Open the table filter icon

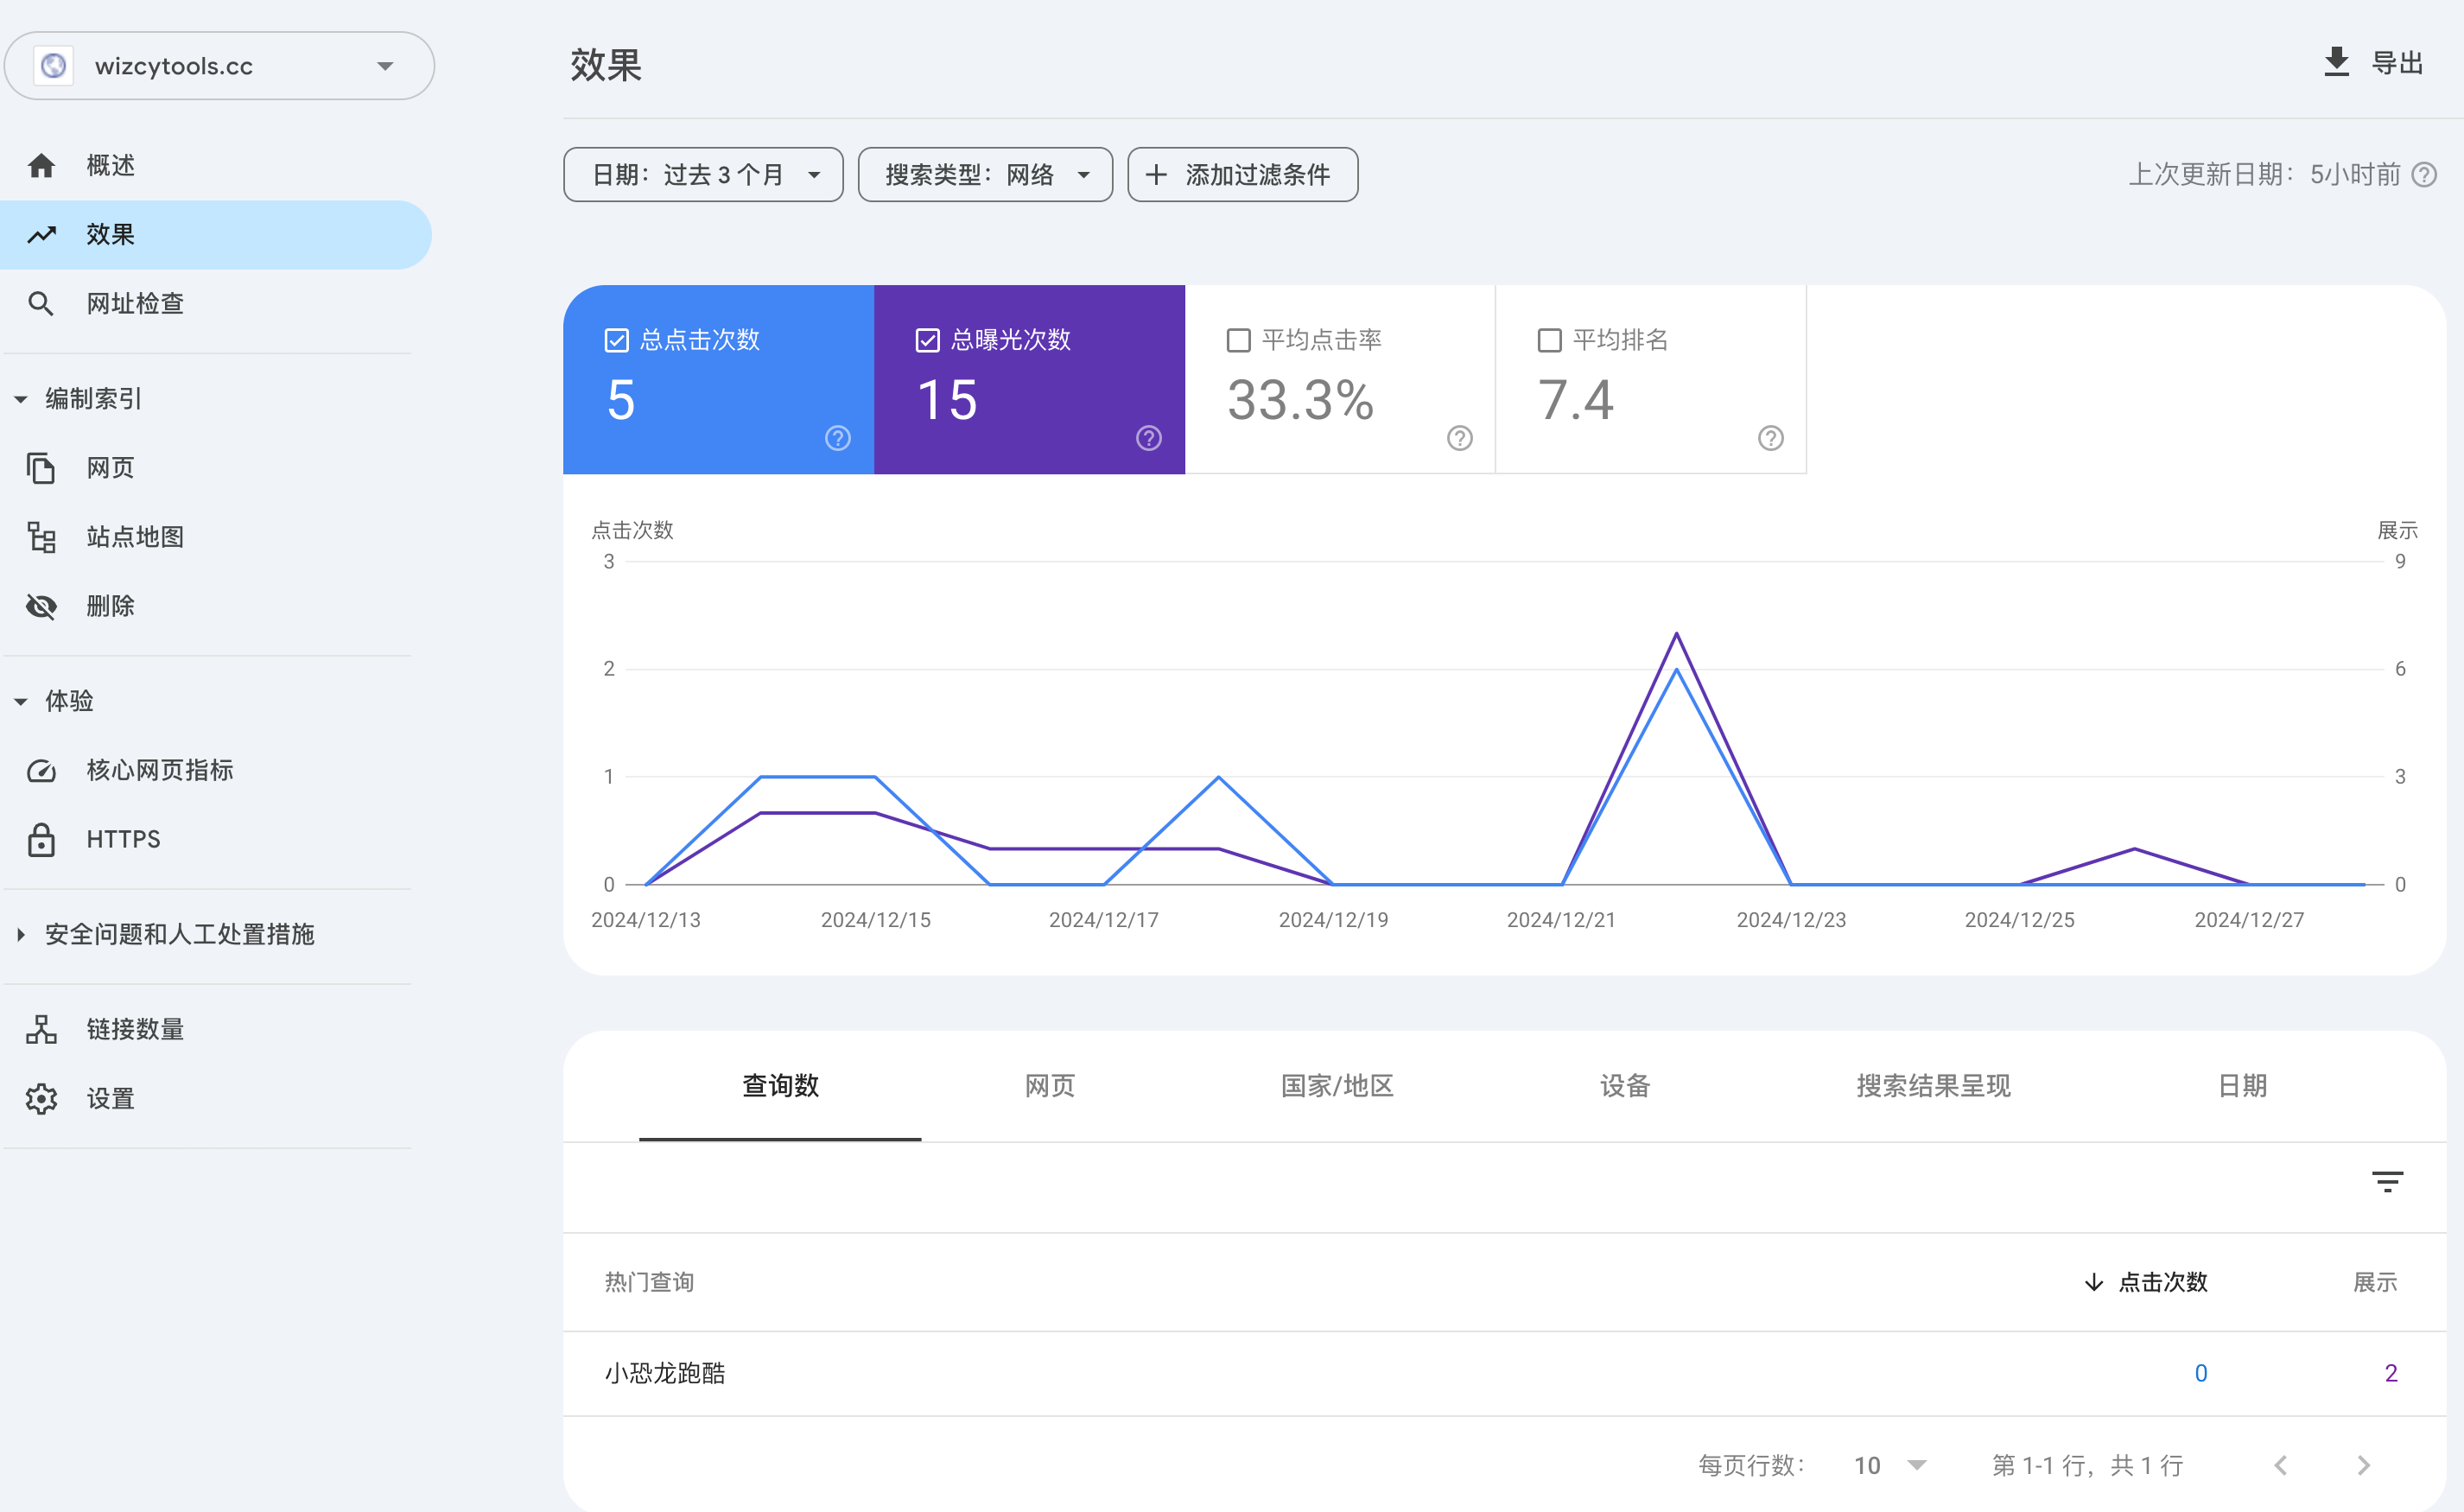pos(2387,1182)
